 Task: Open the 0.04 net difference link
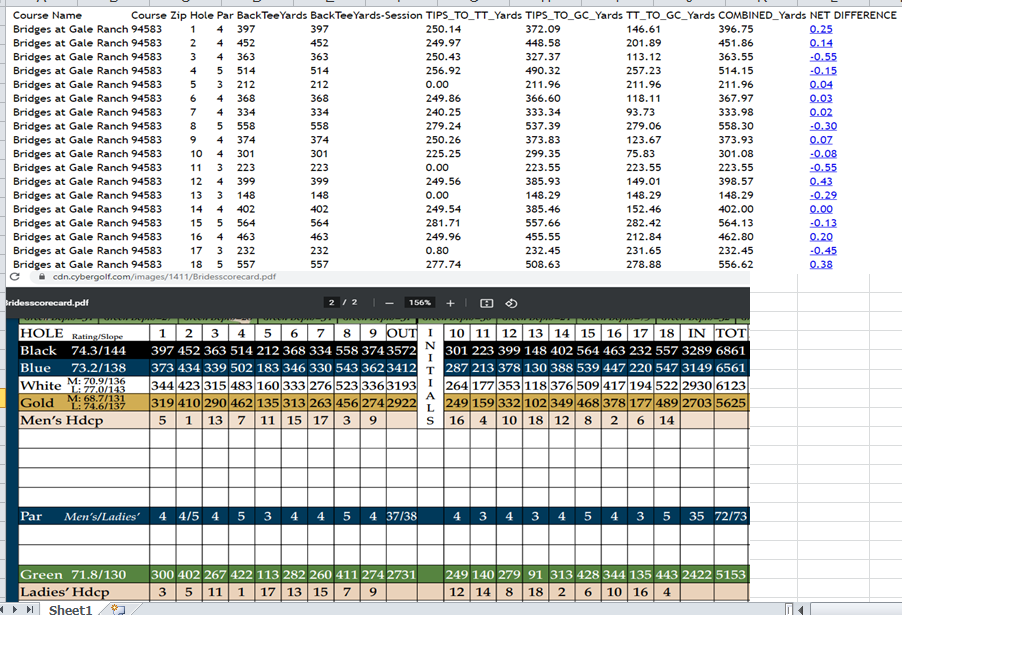(821, 84)
